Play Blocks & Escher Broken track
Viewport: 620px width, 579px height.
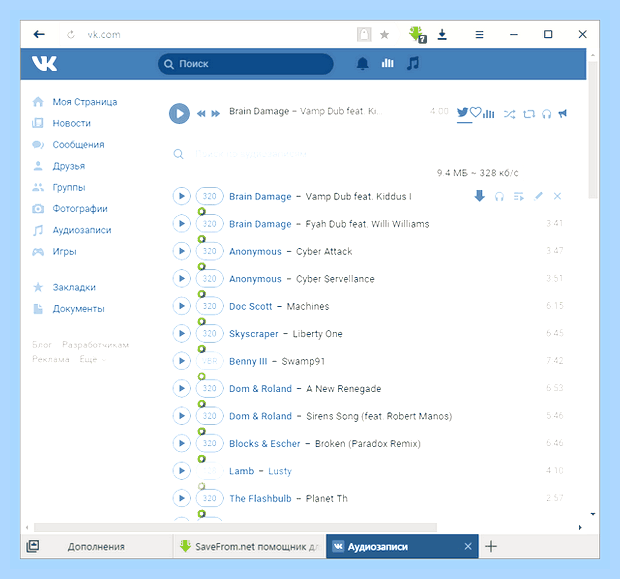pos(181,443)
